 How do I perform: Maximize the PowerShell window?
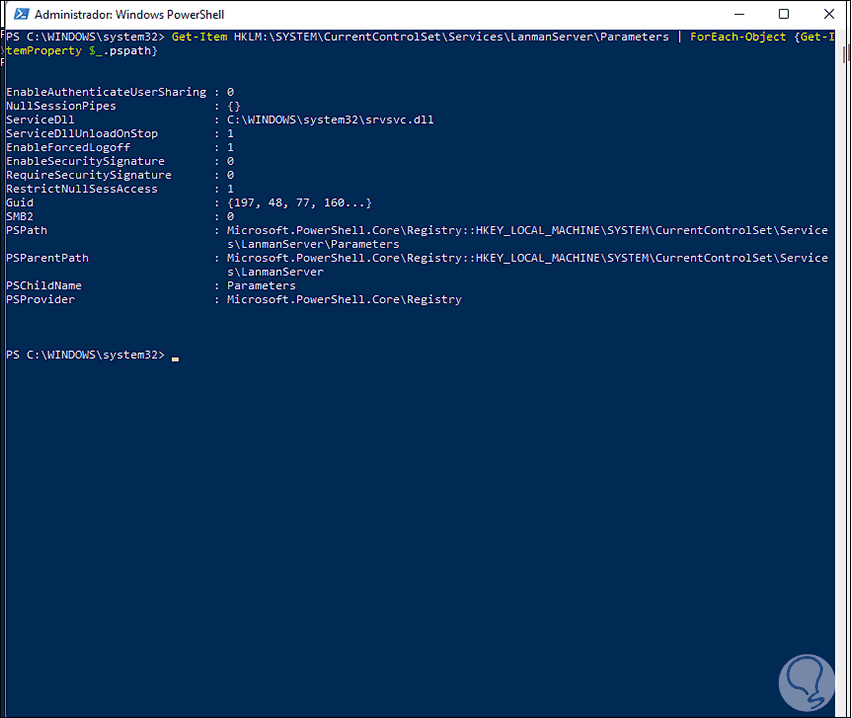[x=784, y=14]
